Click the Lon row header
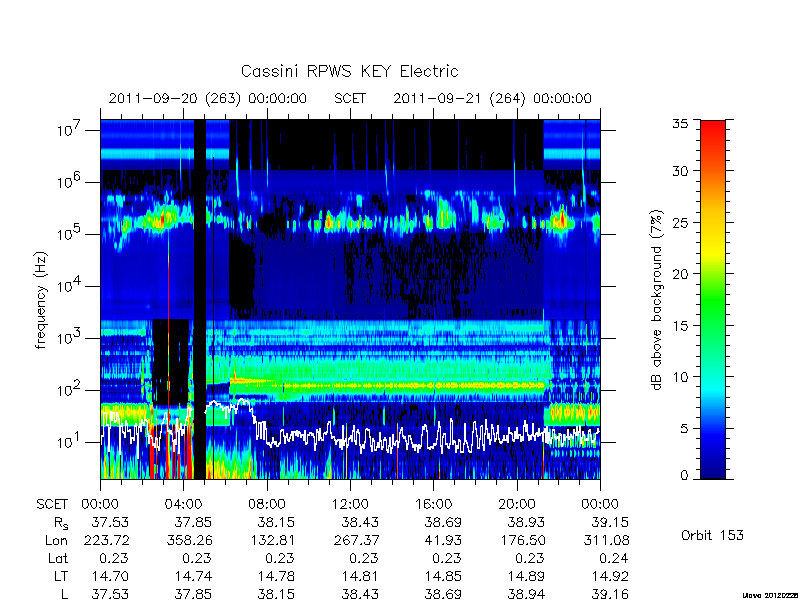800x600 pixels. (x=56, y=540)
